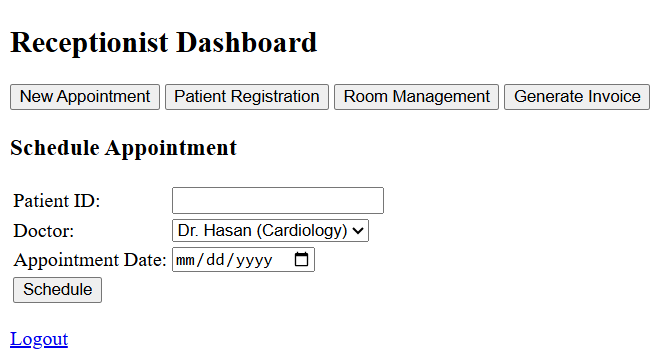Screen dimensions: 671x361
Task: Focus the Patient ID text field
Action: click(278, 200)
